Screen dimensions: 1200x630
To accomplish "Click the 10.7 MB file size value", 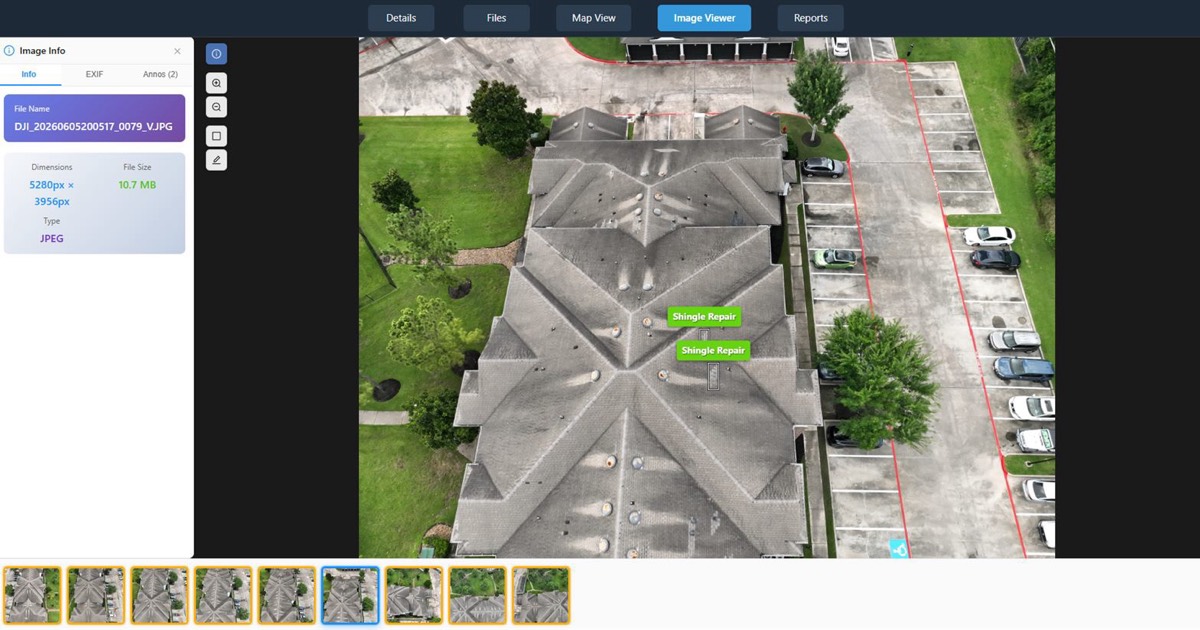I will [x=137, y=185].
